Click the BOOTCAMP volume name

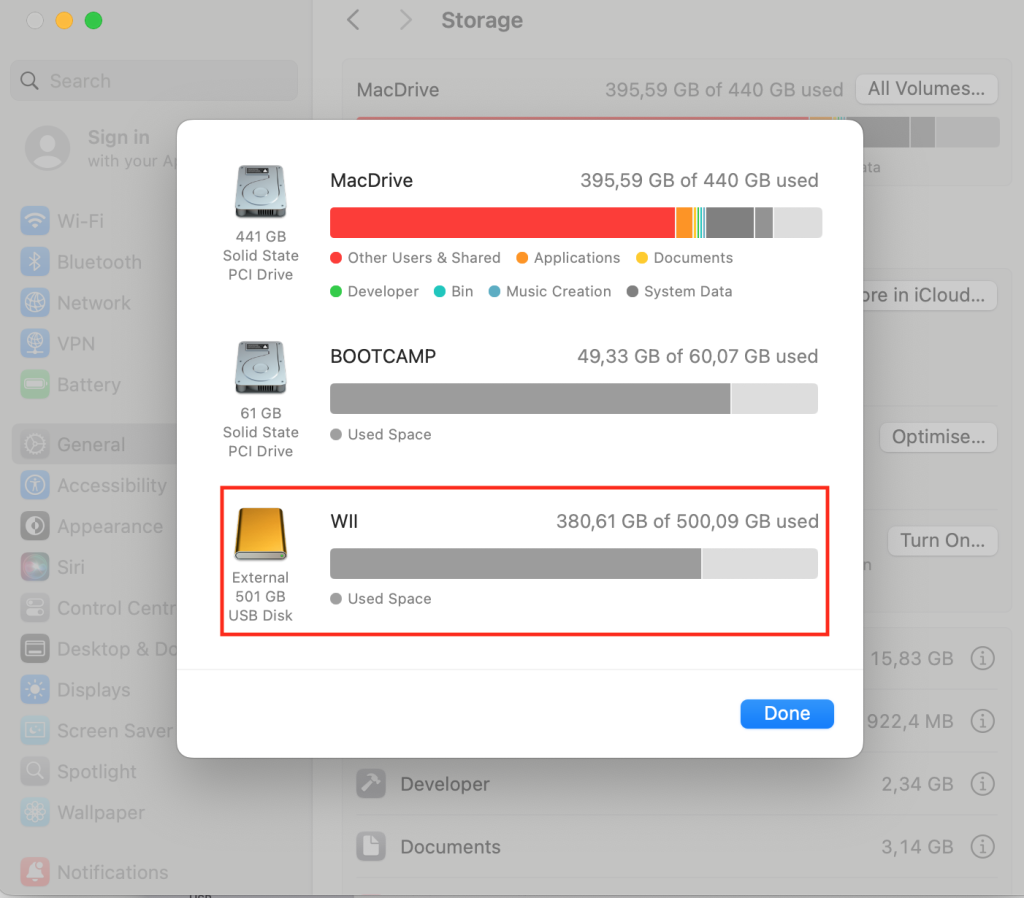(x=383, y=356)
